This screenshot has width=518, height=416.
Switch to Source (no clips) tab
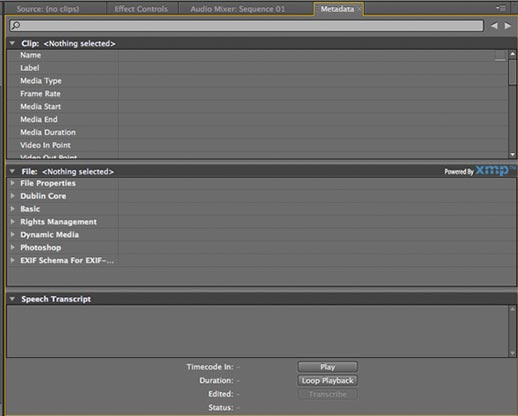pos(48,9)
